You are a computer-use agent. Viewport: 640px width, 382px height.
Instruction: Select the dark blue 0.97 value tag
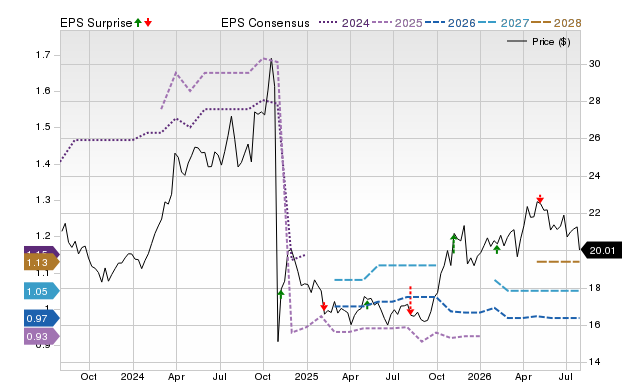coord(41,318)
